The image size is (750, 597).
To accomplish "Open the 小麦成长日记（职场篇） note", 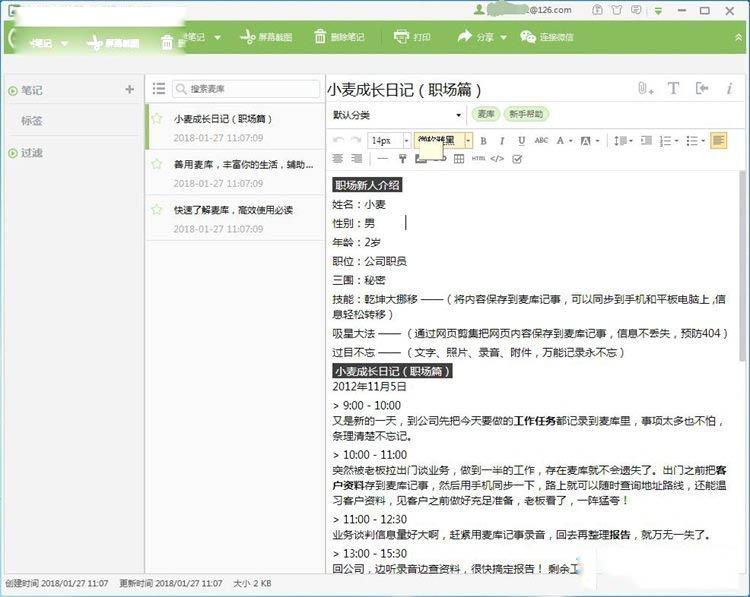I will pyautogui.click(x=236, y=126).
